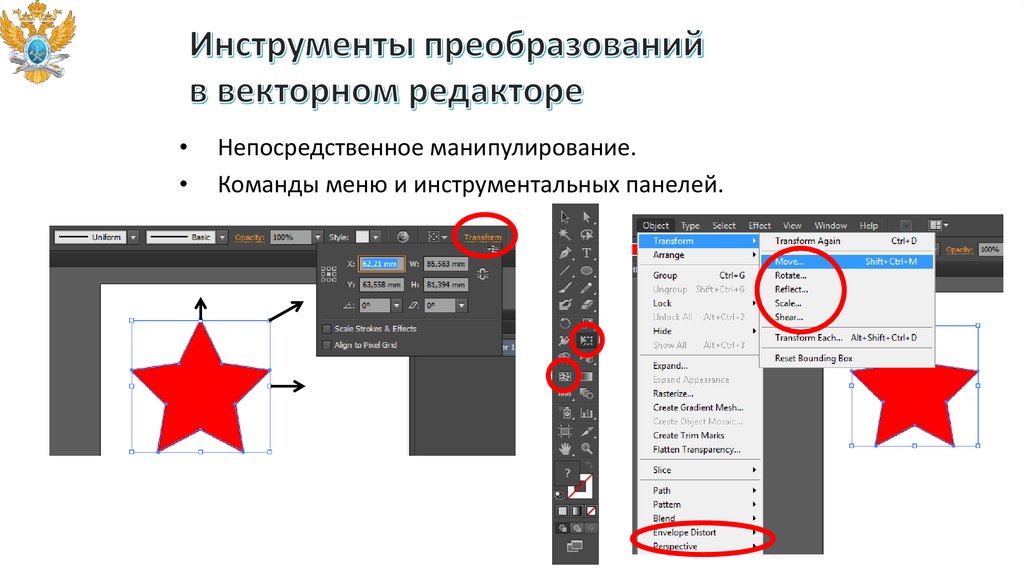Open the Type menu

(x=690, y=225)
